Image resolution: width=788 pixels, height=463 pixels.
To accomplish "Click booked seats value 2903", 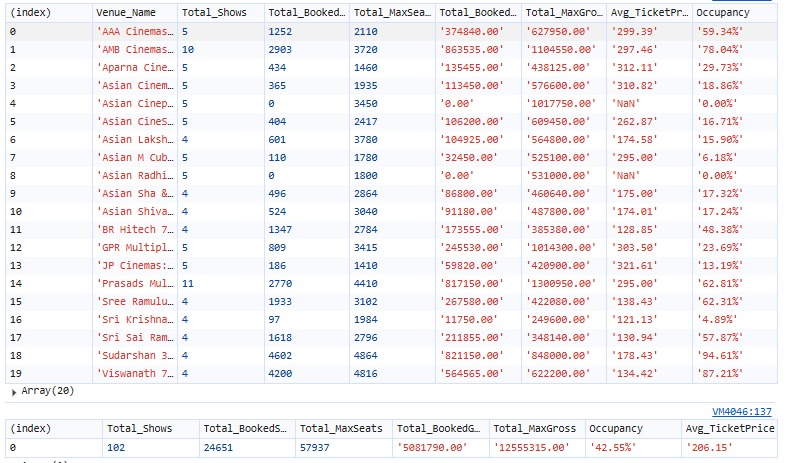I will click(x=280, y=49).
